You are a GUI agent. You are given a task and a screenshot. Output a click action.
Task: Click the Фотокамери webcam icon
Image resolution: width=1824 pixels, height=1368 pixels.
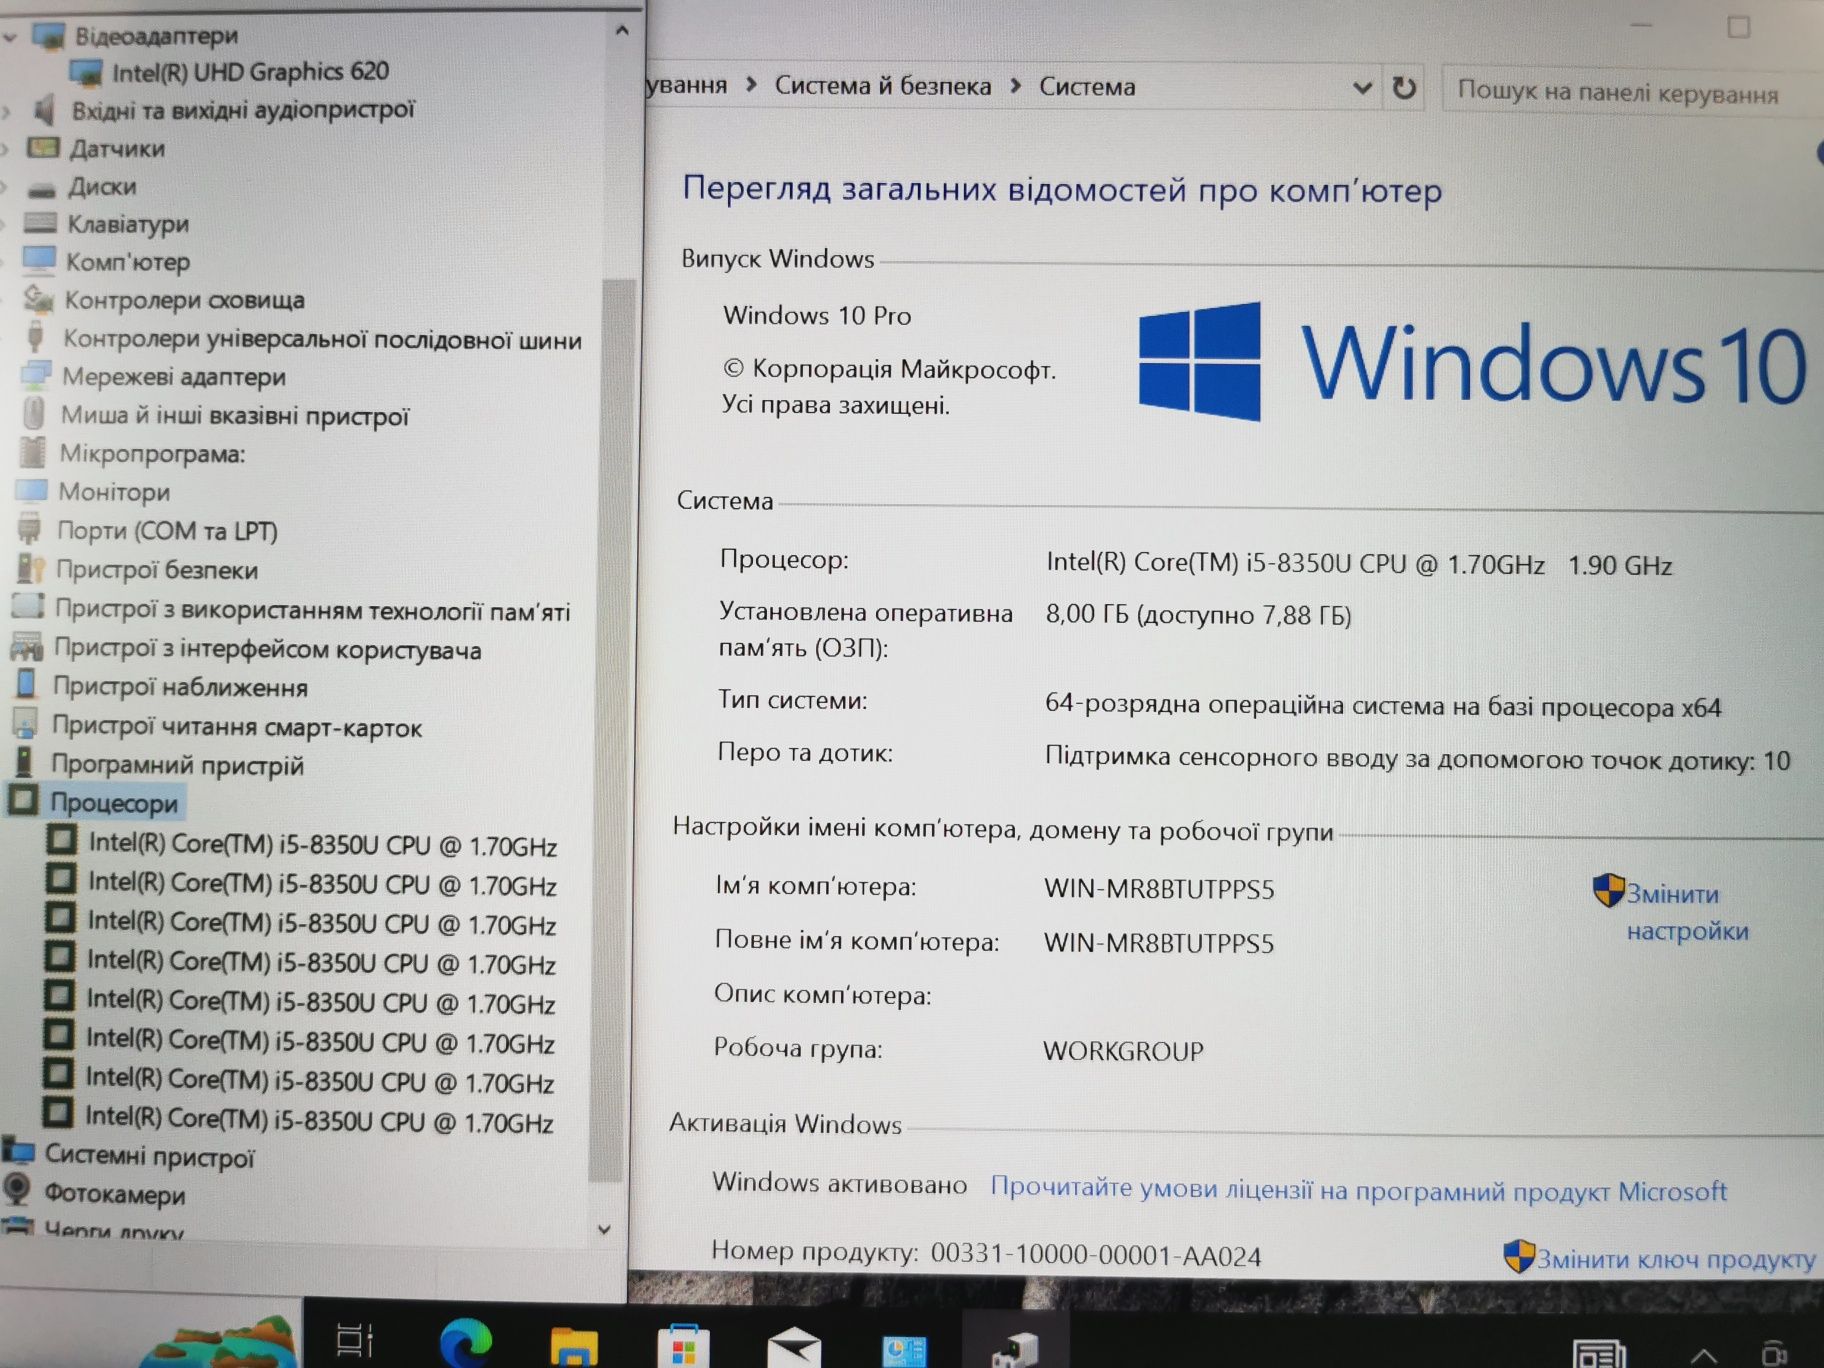click(16, 1190)
